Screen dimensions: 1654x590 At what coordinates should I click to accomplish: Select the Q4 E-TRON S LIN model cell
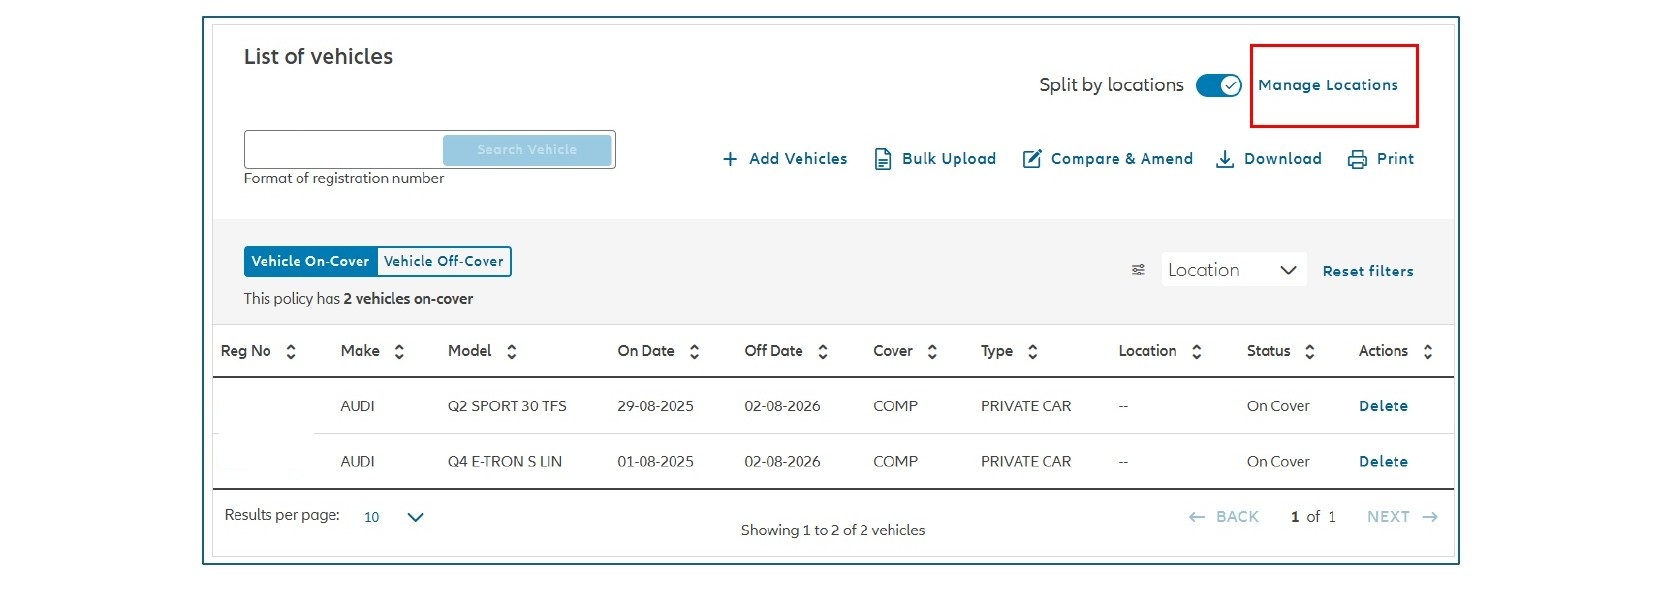(x=505, y=461)
